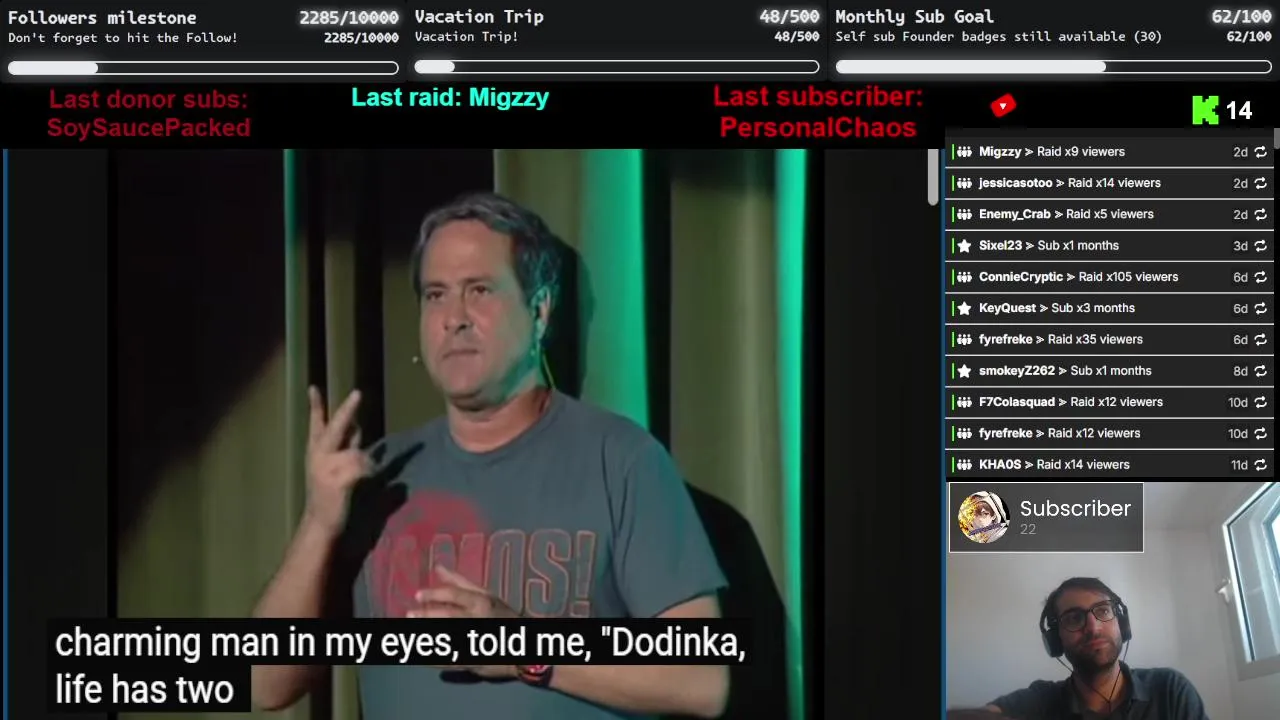Replay the Migzzy raid alert
1280x720 pixels.
pos(1261,152)
